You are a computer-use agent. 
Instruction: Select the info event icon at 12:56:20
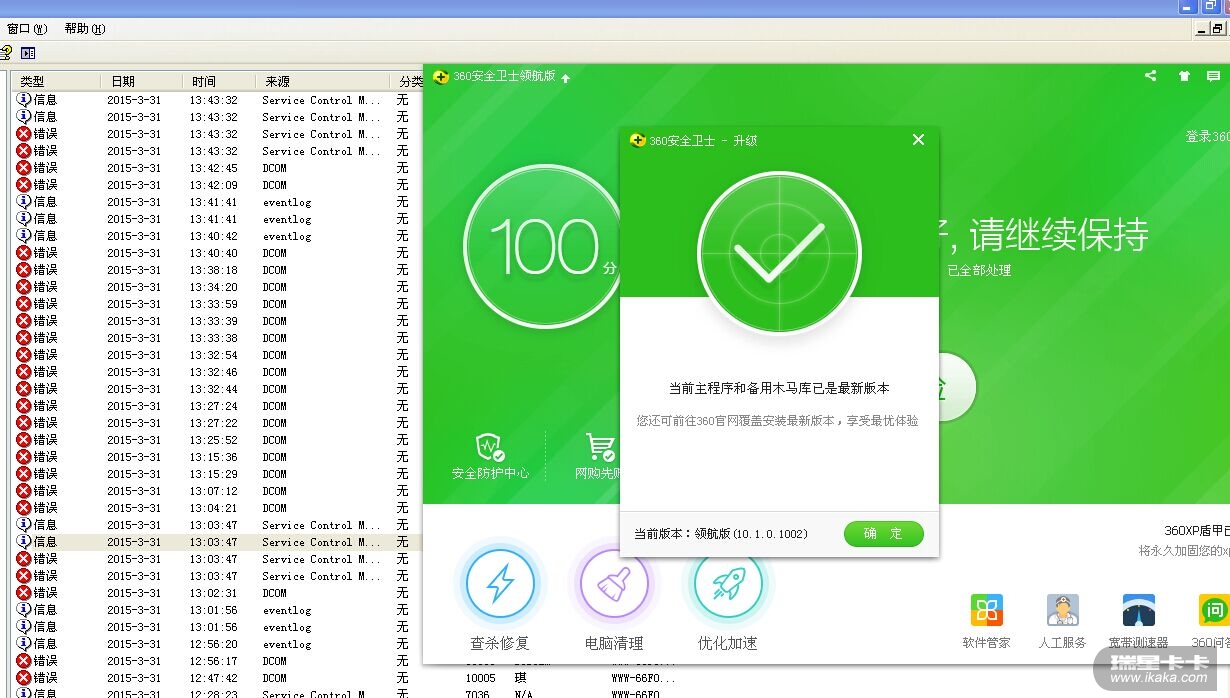(24, 644)
